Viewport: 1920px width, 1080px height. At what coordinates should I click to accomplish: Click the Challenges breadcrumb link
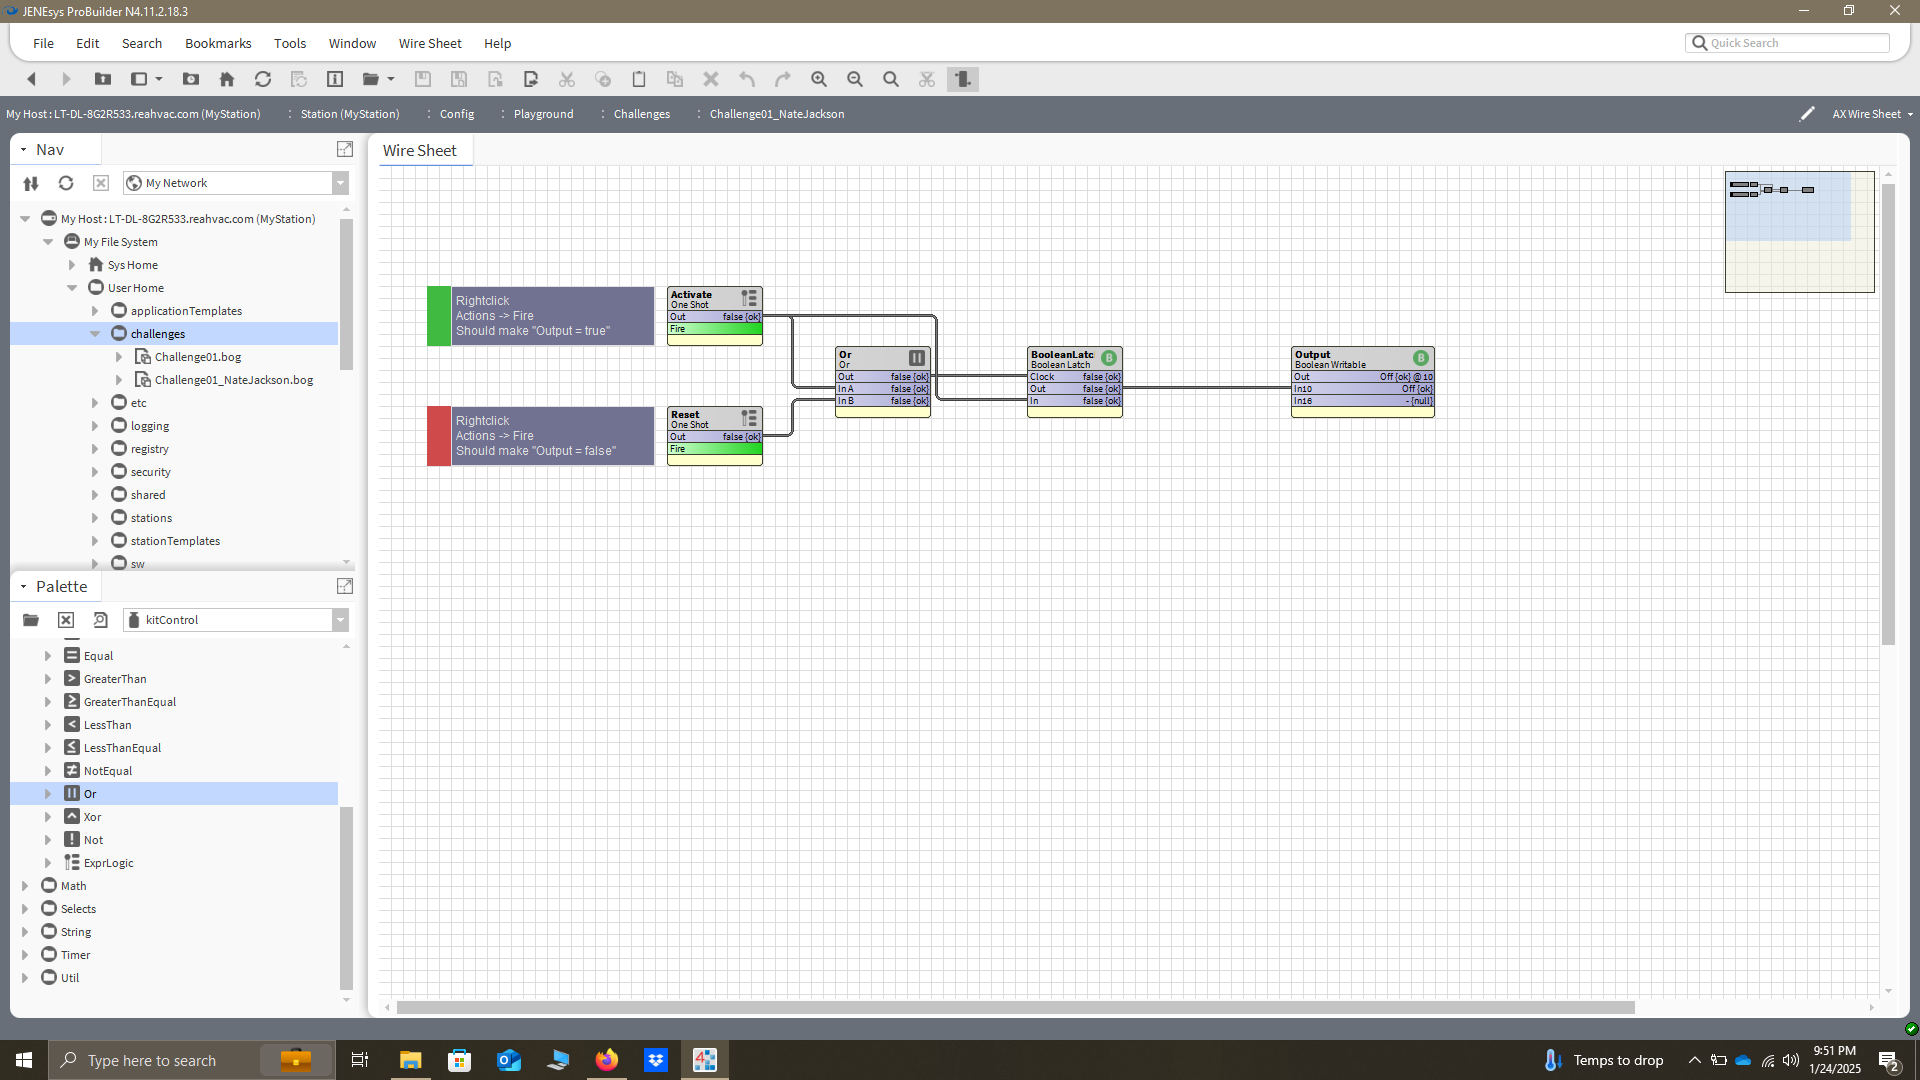(641, 114)
